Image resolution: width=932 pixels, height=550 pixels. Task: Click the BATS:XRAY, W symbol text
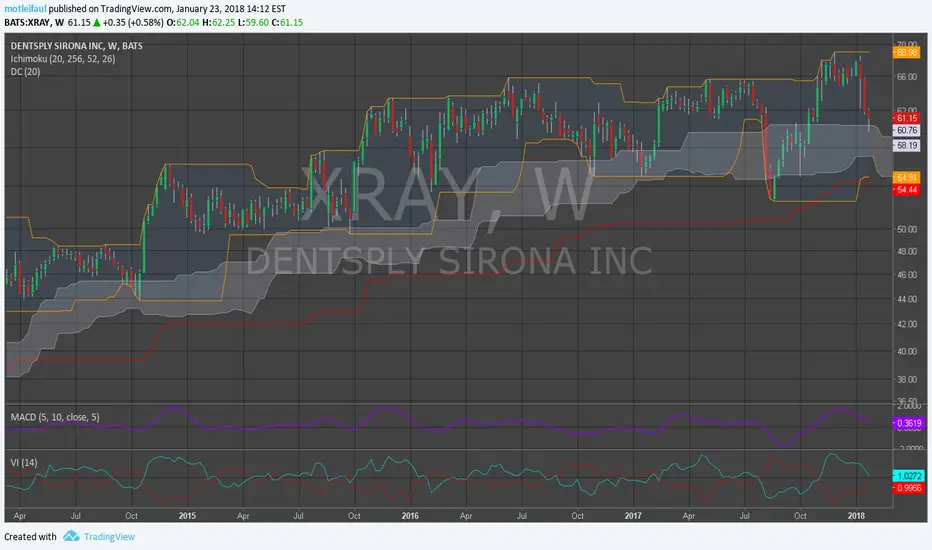pos(34,23)
